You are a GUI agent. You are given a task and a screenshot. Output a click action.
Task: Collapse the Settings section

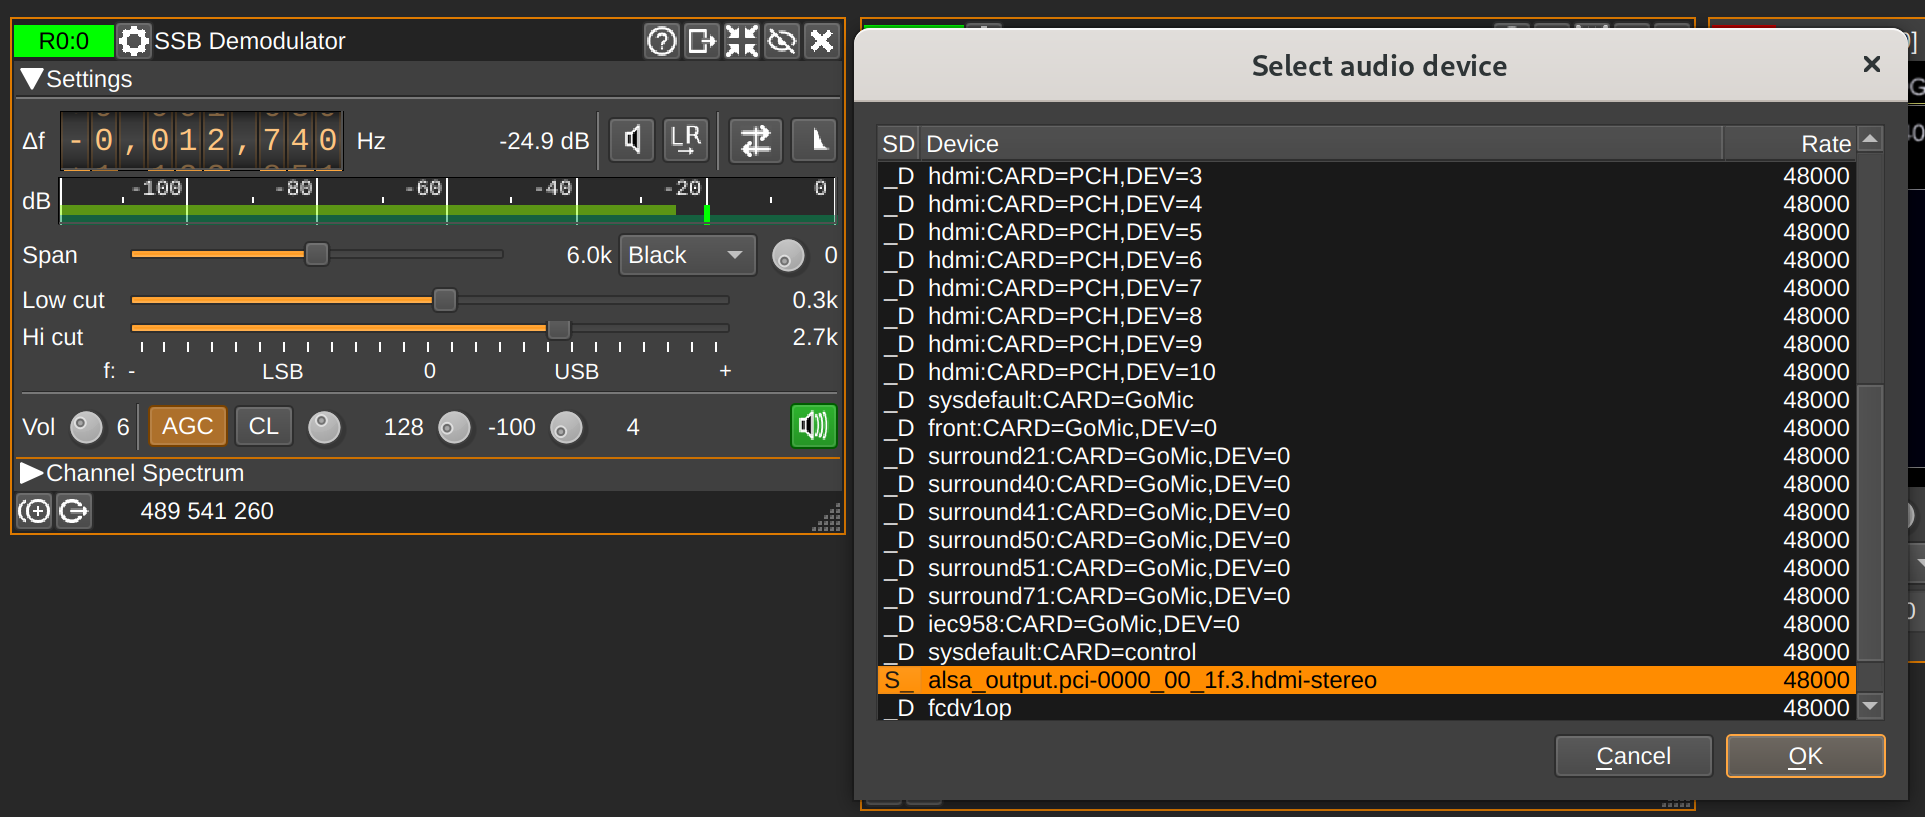point(32,79)
